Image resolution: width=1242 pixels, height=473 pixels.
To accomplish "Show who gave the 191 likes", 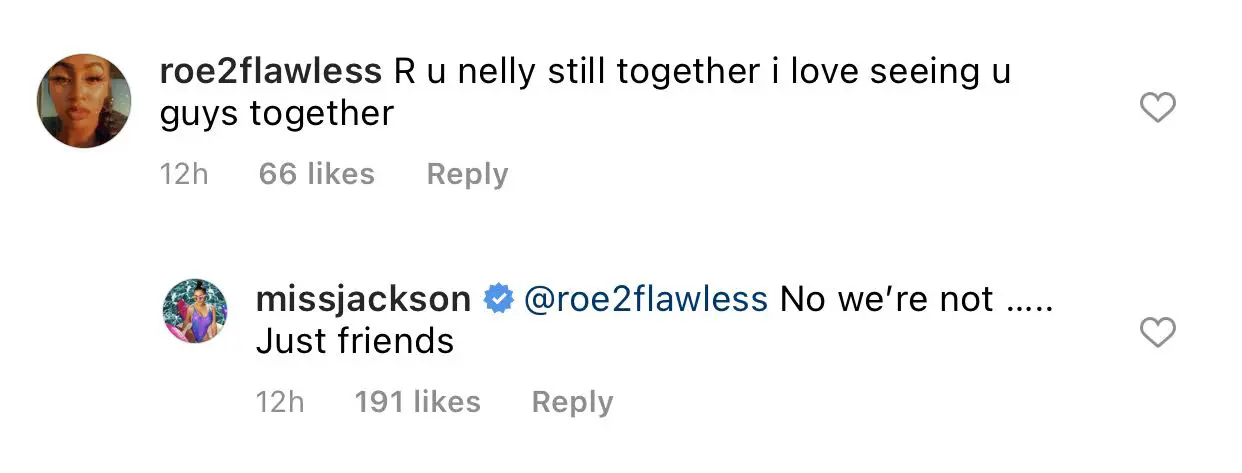I will [417, 402].
